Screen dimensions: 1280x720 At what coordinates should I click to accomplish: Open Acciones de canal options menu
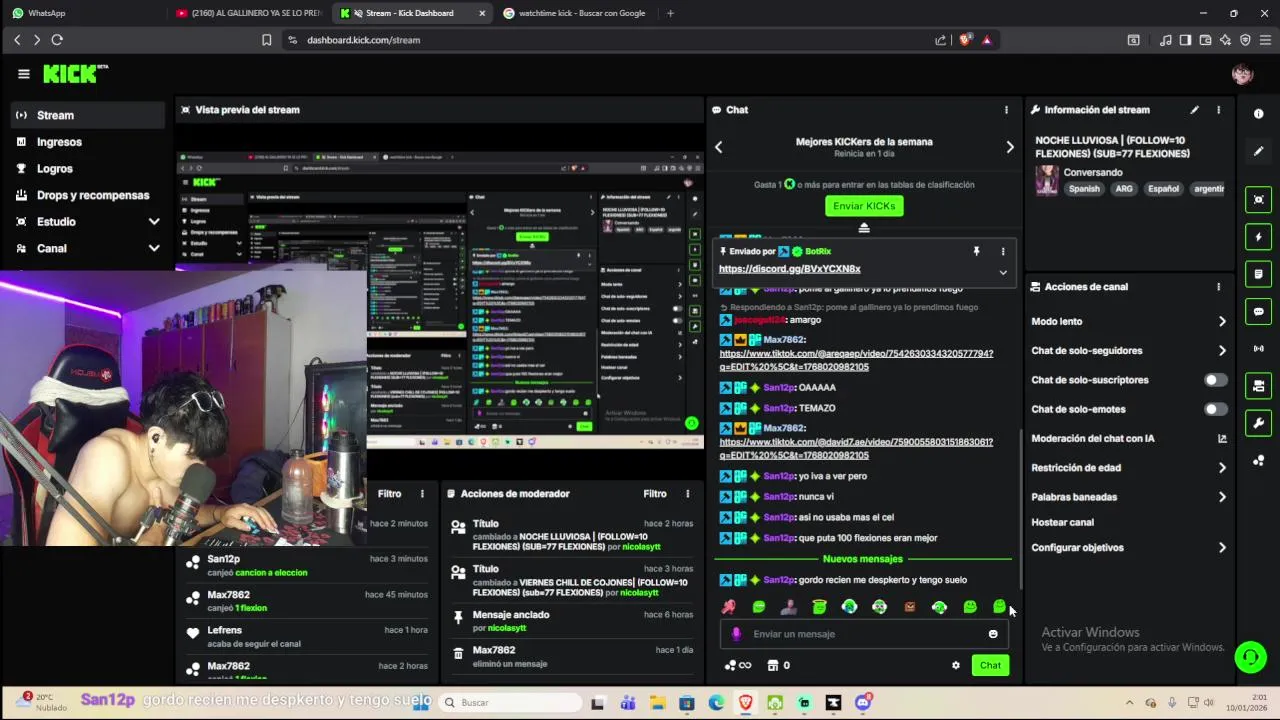[1218, 287]
